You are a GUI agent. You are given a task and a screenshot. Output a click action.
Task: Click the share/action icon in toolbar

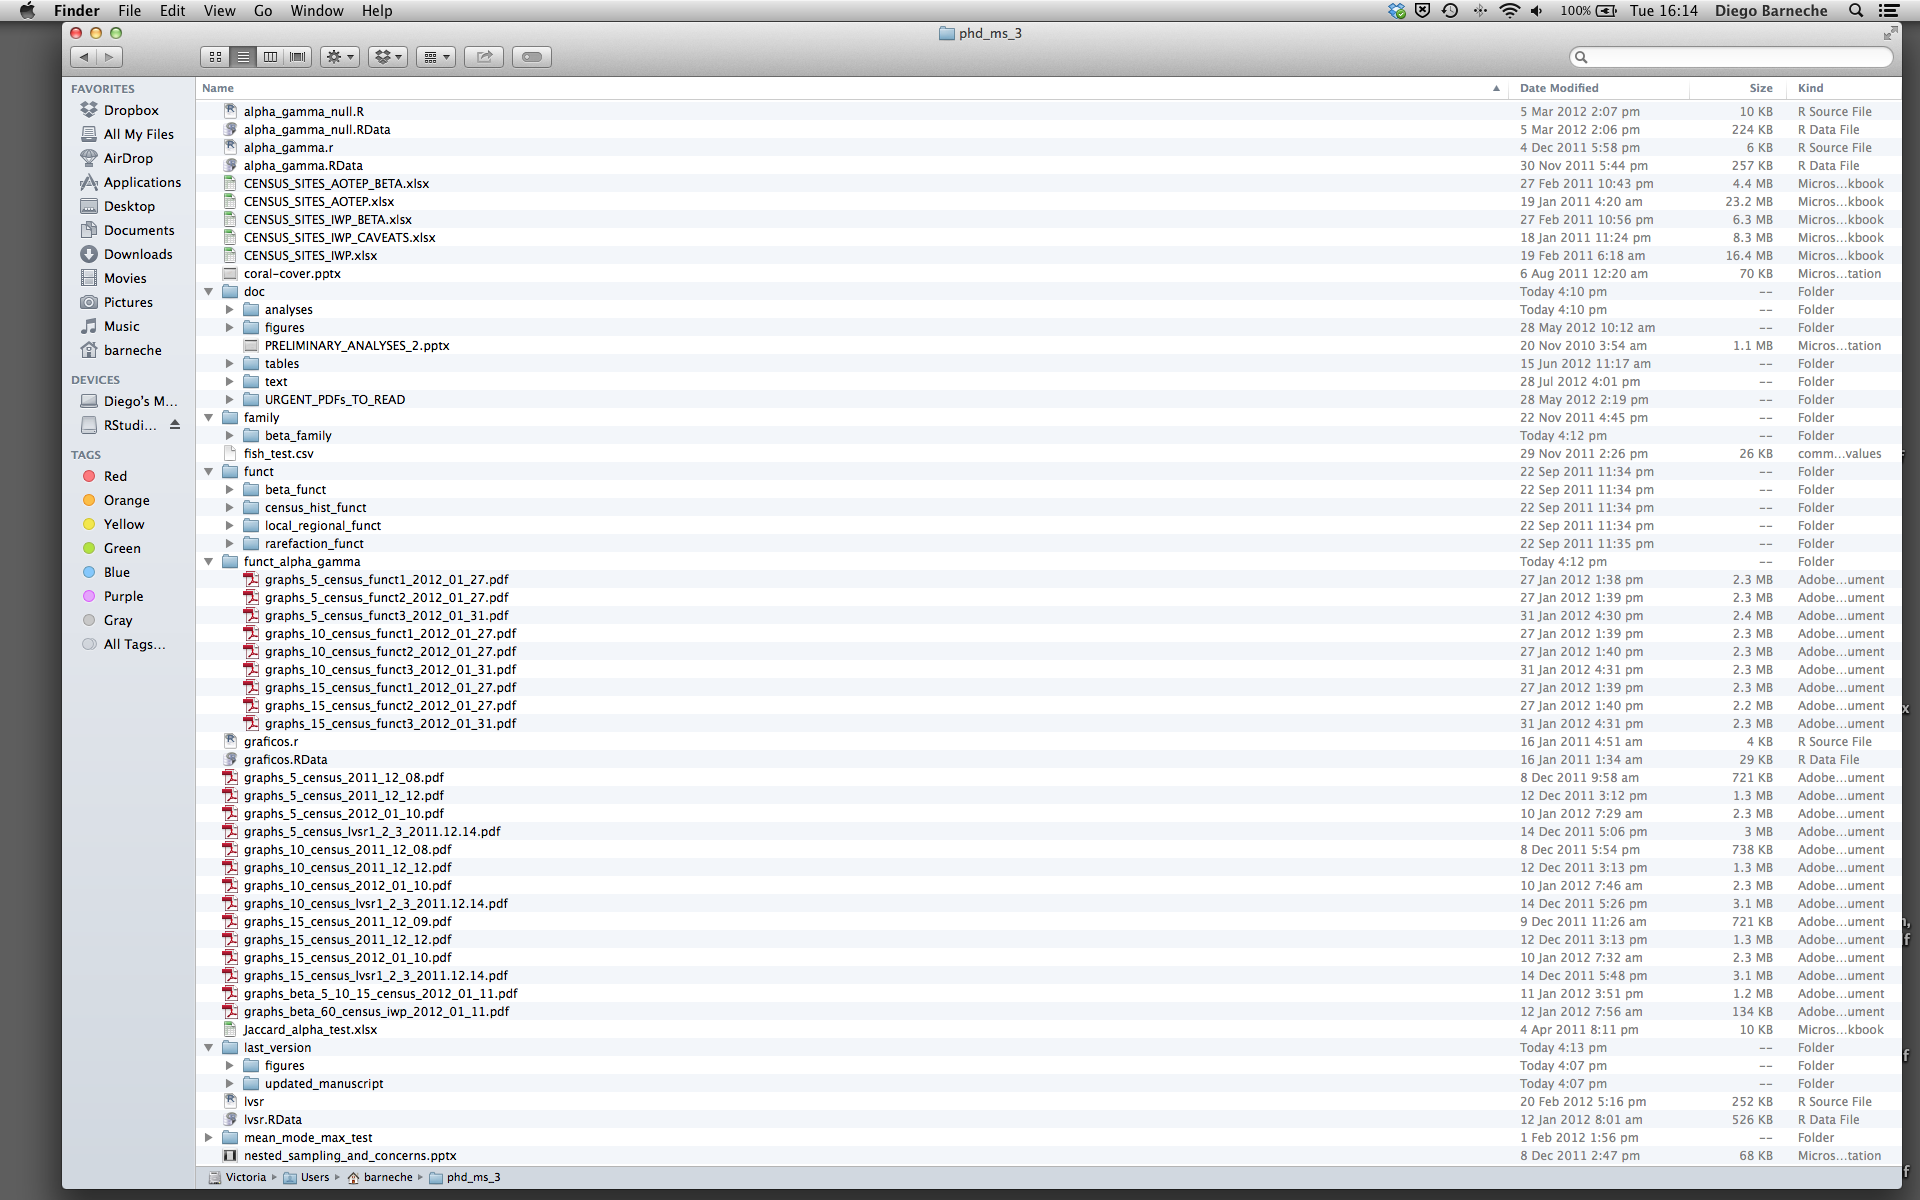[485, 55]
